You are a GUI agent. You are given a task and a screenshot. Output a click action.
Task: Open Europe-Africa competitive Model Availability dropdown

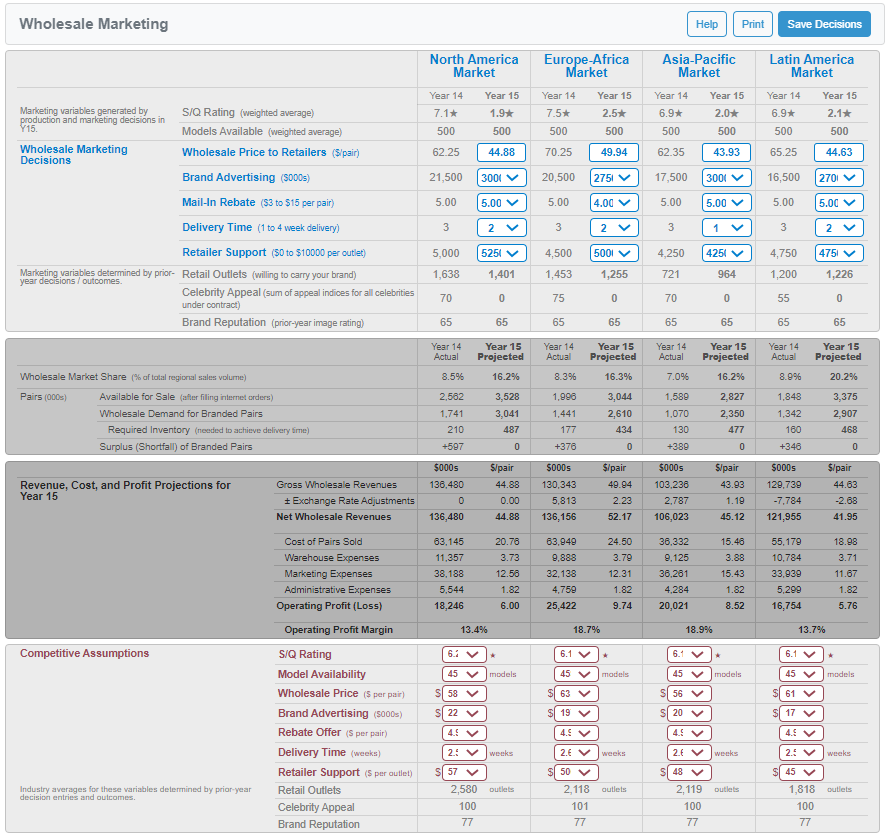pyautogui.click(x=577, y=674)
